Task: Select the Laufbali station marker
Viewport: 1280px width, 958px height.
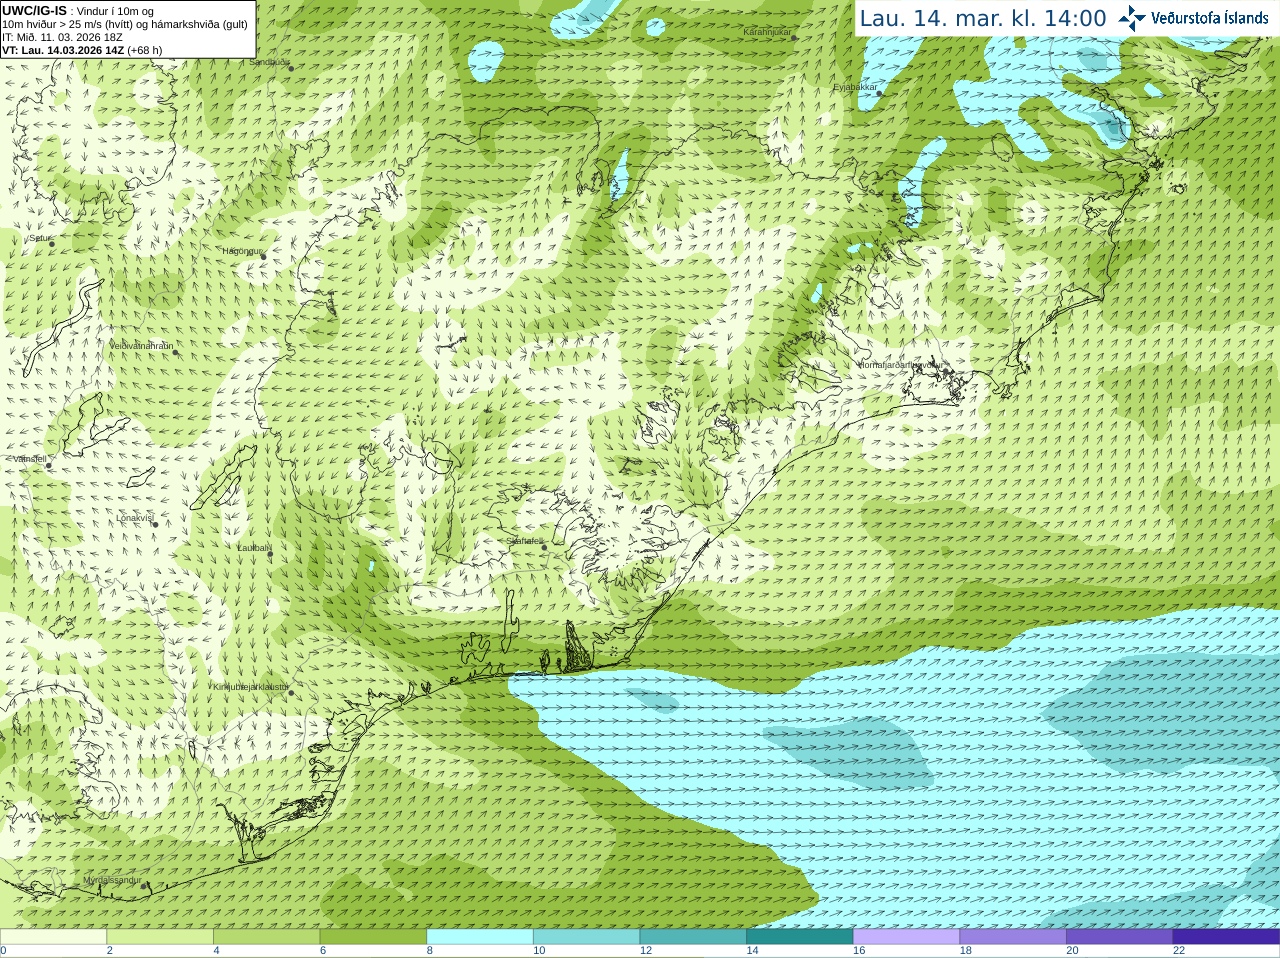Action: point(270,554)
